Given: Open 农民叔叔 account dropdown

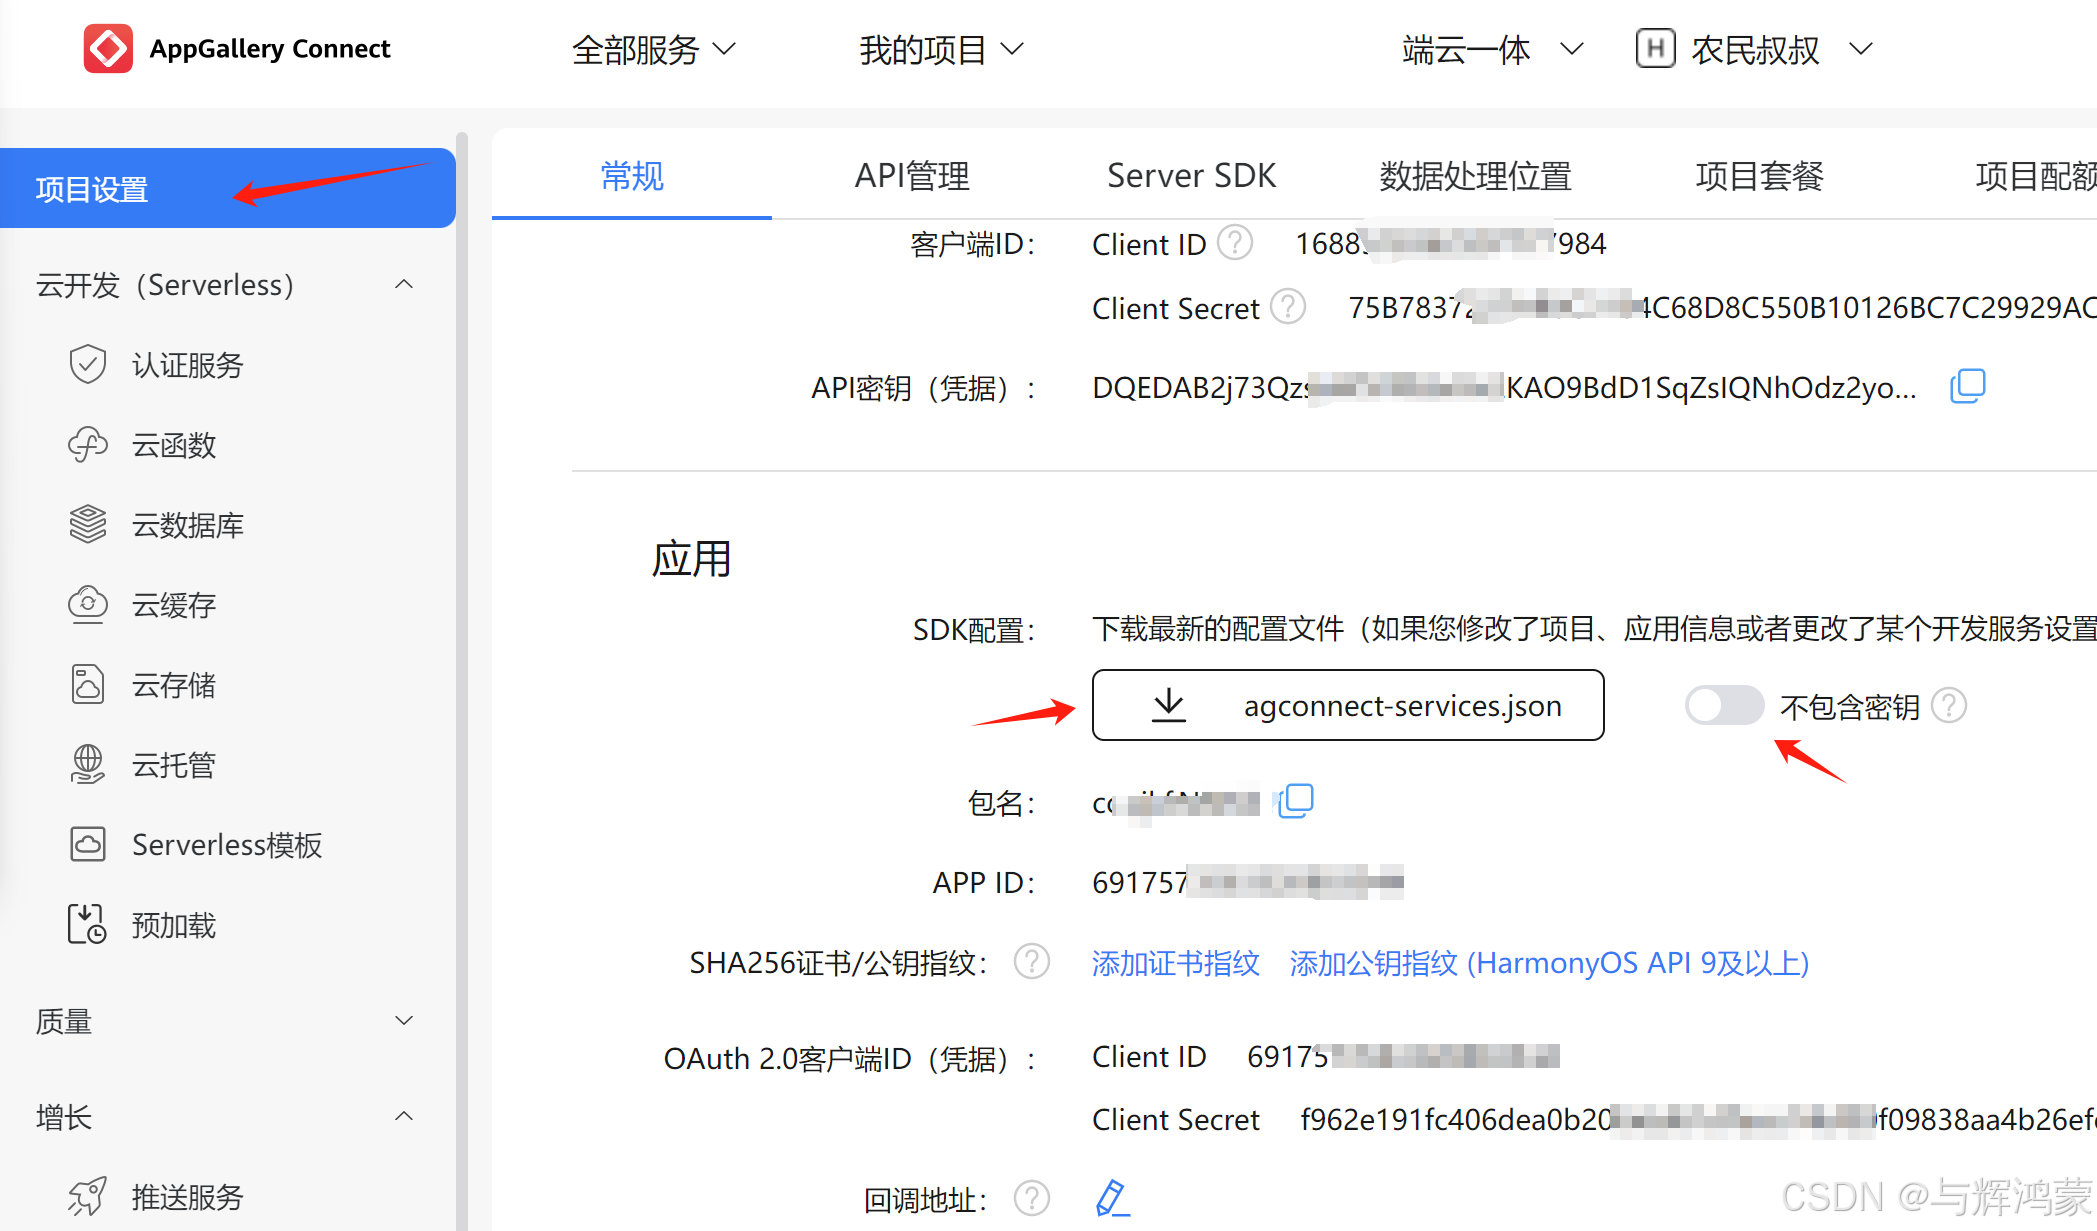Looking at the screenshot, I should (1755, 49).
